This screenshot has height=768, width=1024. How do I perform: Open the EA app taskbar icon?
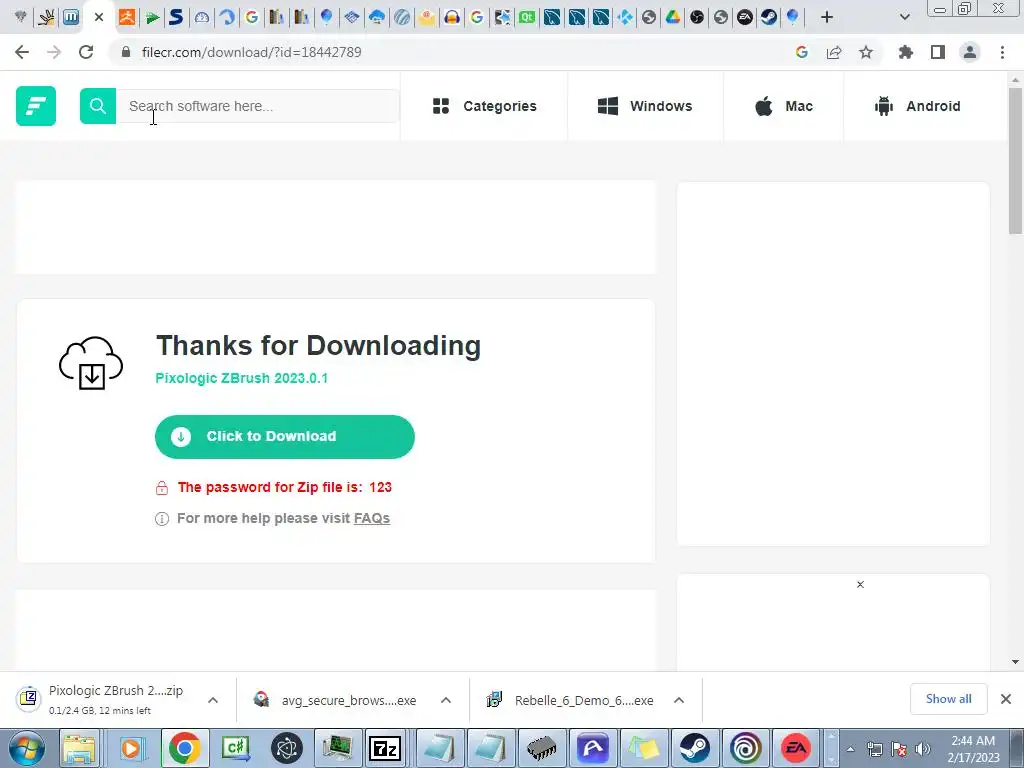coord(796,748)
